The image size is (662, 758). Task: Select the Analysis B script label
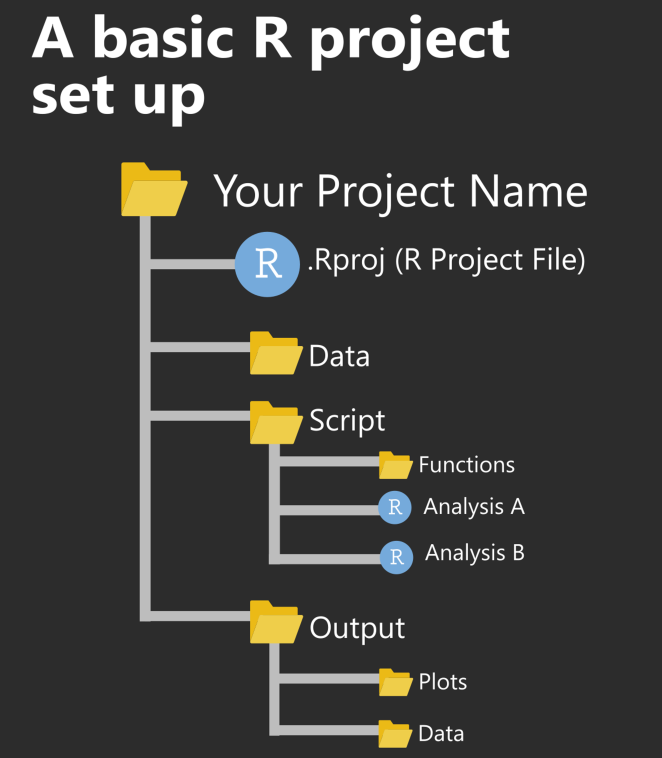[x=475, y=552]
